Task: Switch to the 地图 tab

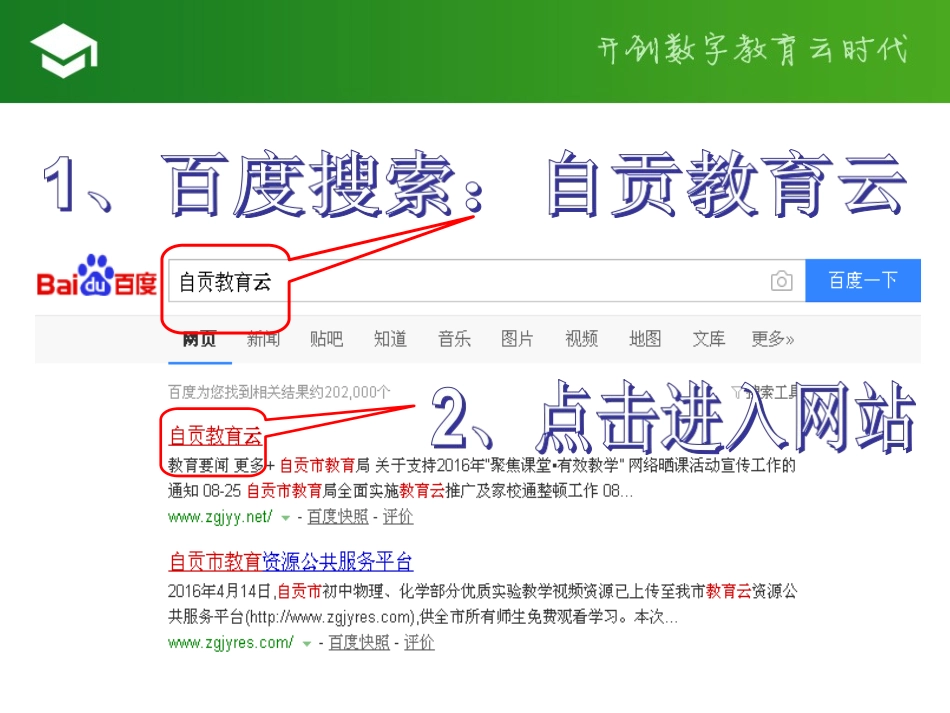Action: point(645,339)
